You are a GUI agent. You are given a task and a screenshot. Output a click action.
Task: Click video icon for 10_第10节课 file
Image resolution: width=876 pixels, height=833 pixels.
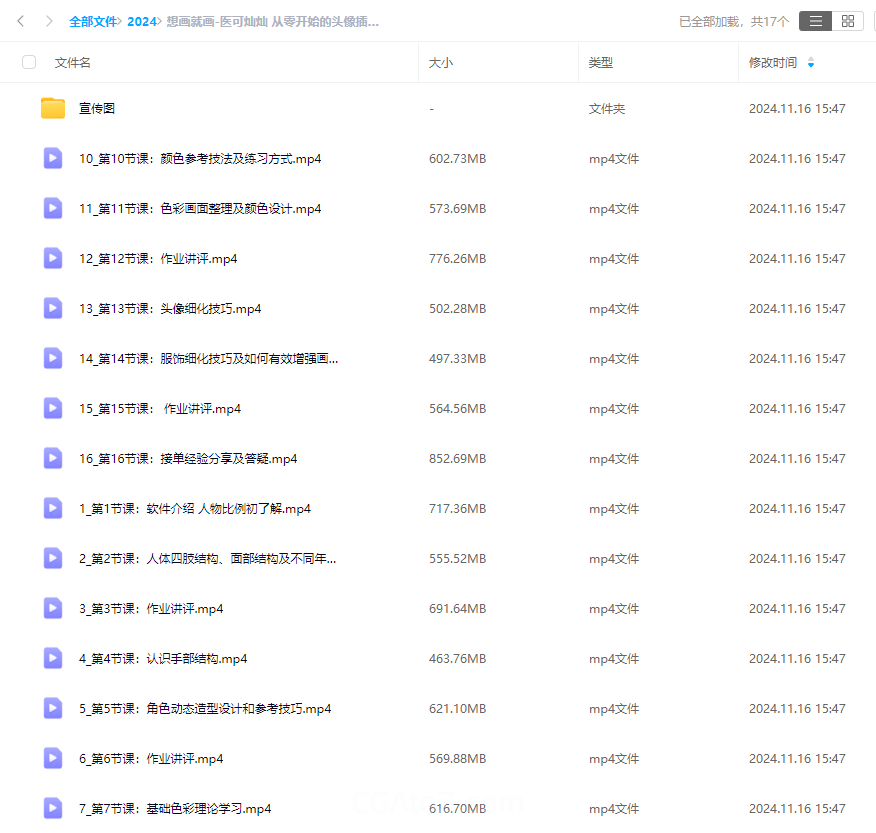pyautogui.click(x=53, y=158)
